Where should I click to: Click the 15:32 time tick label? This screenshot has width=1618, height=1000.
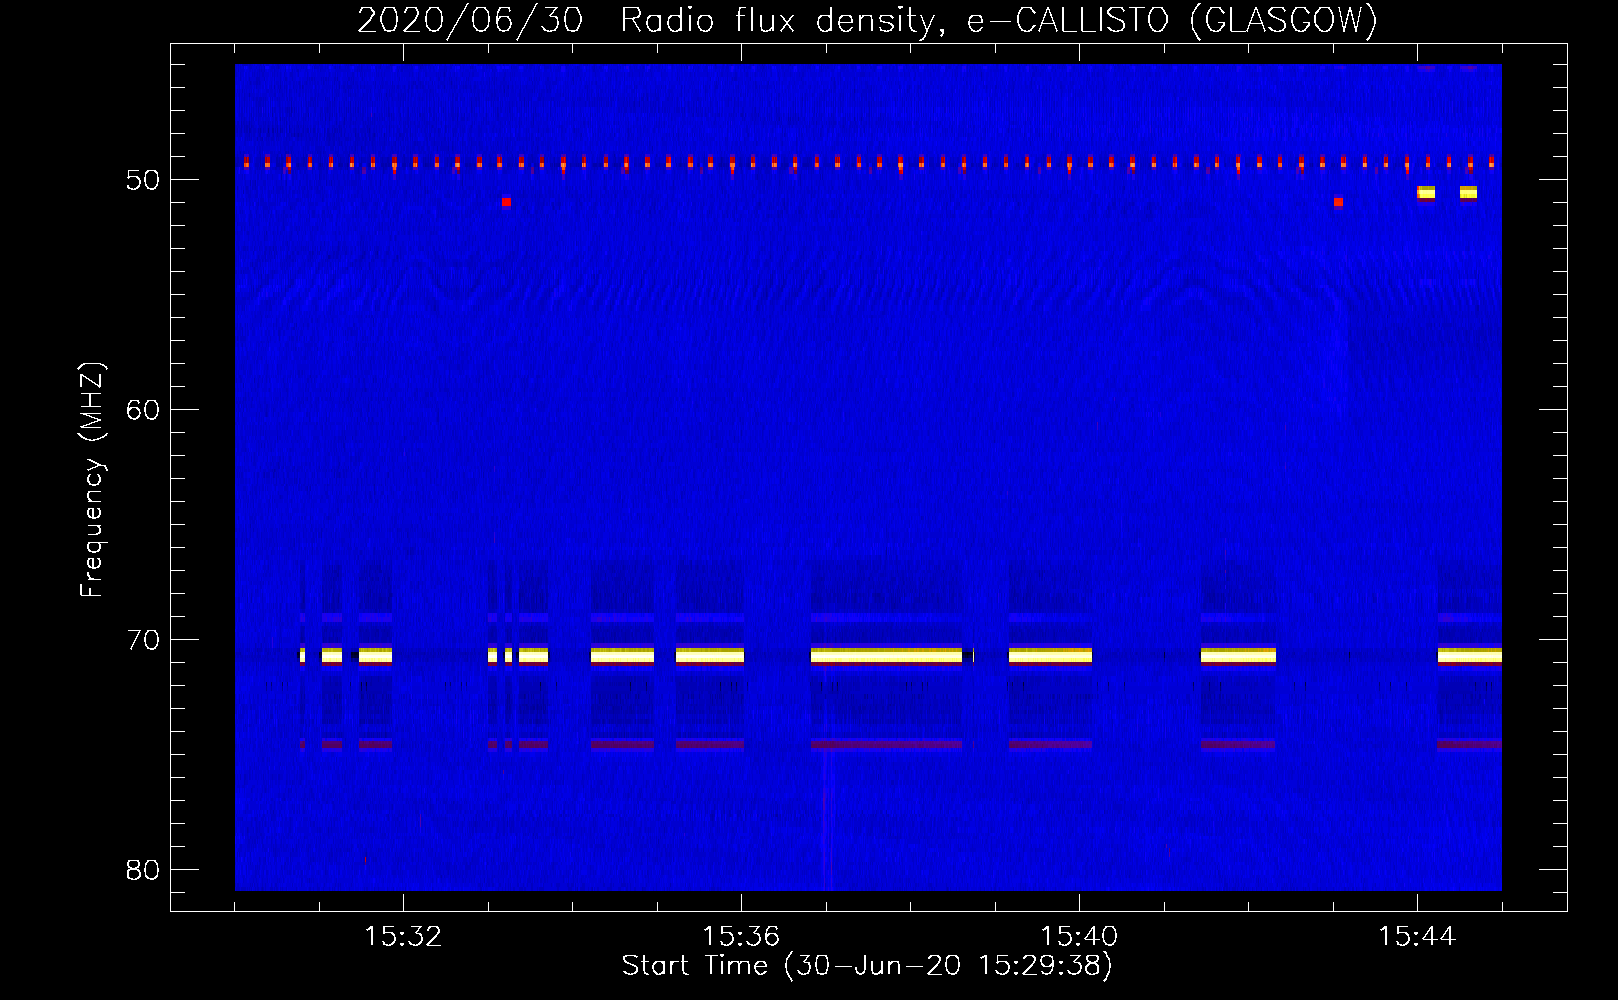(403, 937)
